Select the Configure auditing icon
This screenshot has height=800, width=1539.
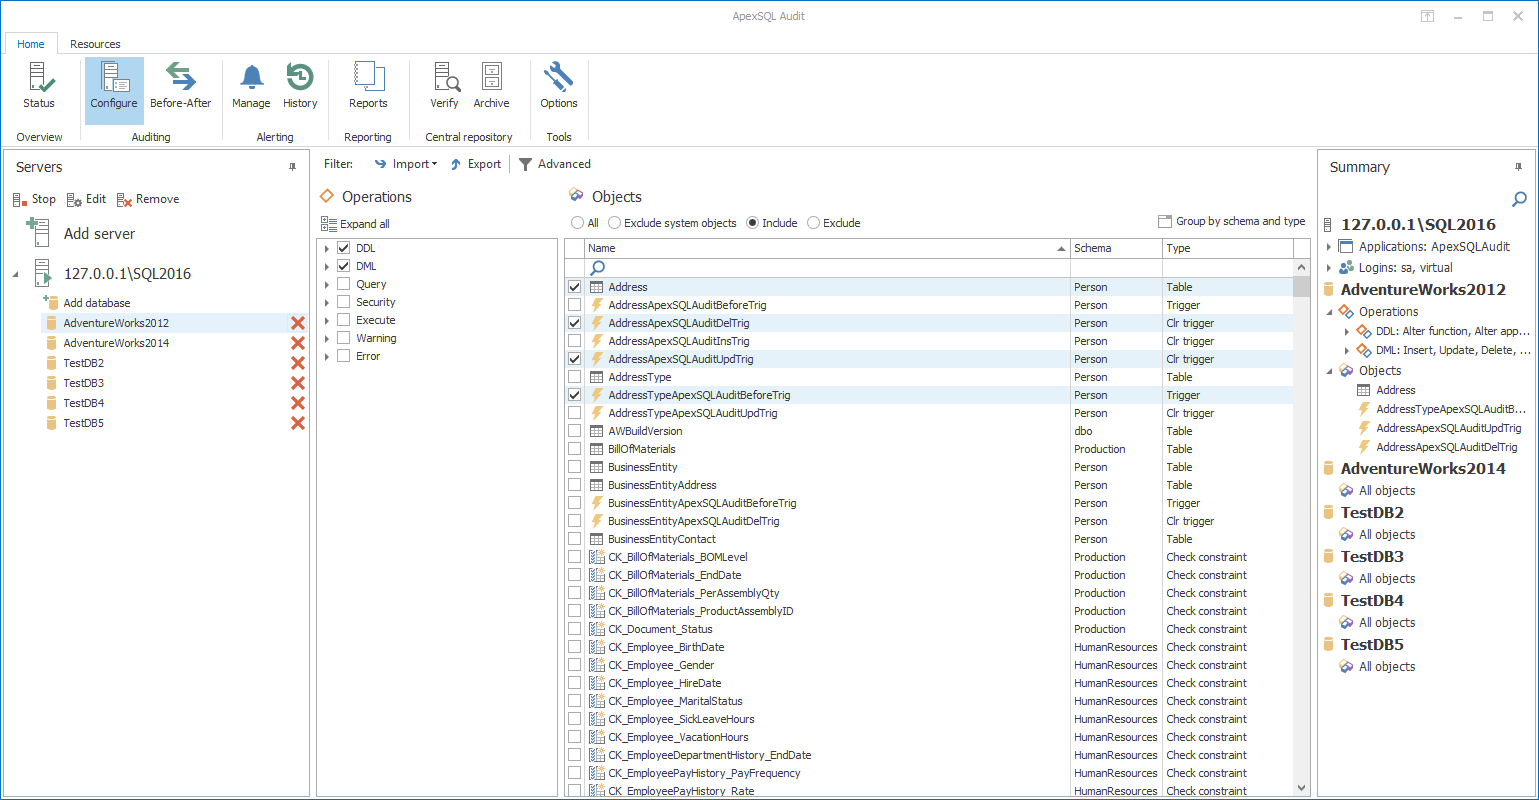pyautogui.click(x=113, y=88)
